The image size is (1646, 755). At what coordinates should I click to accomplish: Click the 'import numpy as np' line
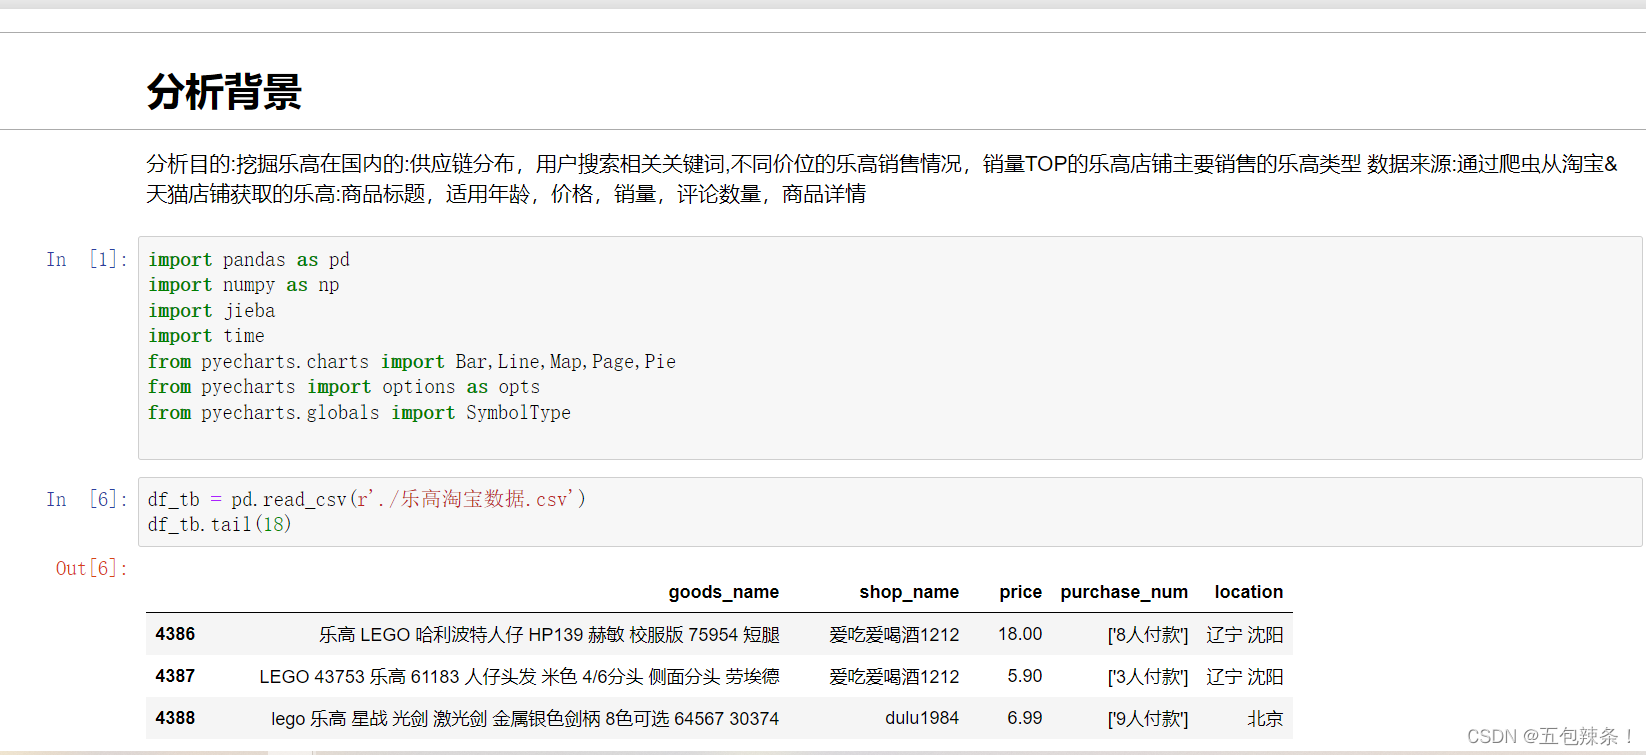click(x=244, y=285)
